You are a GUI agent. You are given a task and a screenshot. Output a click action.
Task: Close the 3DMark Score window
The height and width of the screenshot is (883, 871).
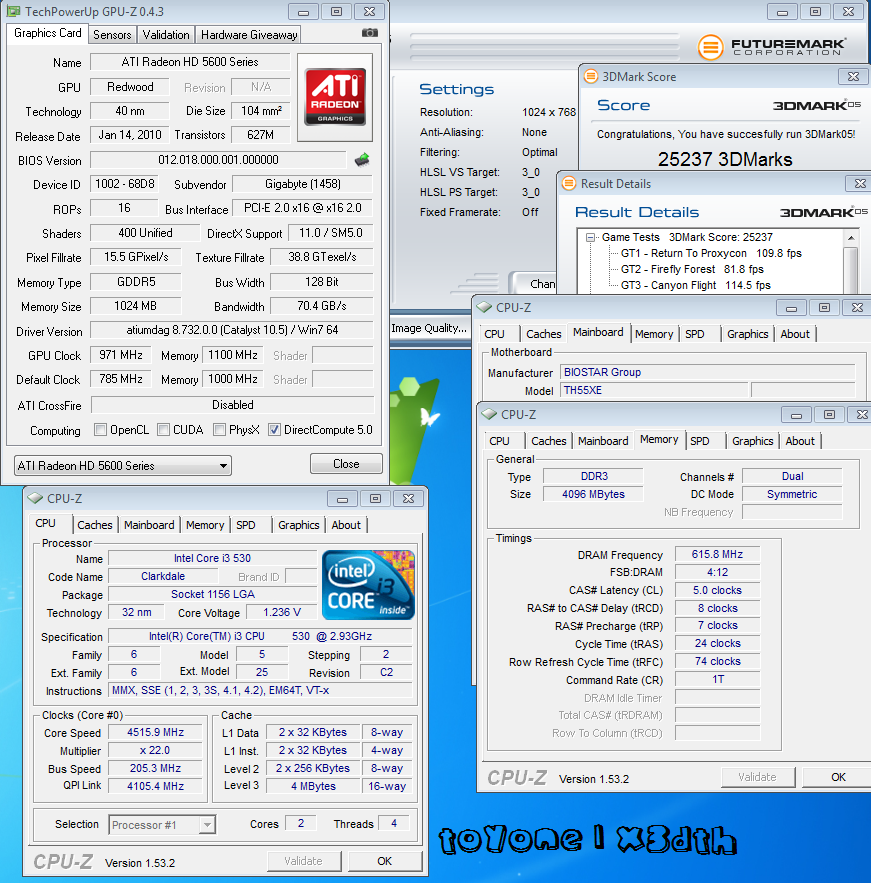(x=853, y=77)
